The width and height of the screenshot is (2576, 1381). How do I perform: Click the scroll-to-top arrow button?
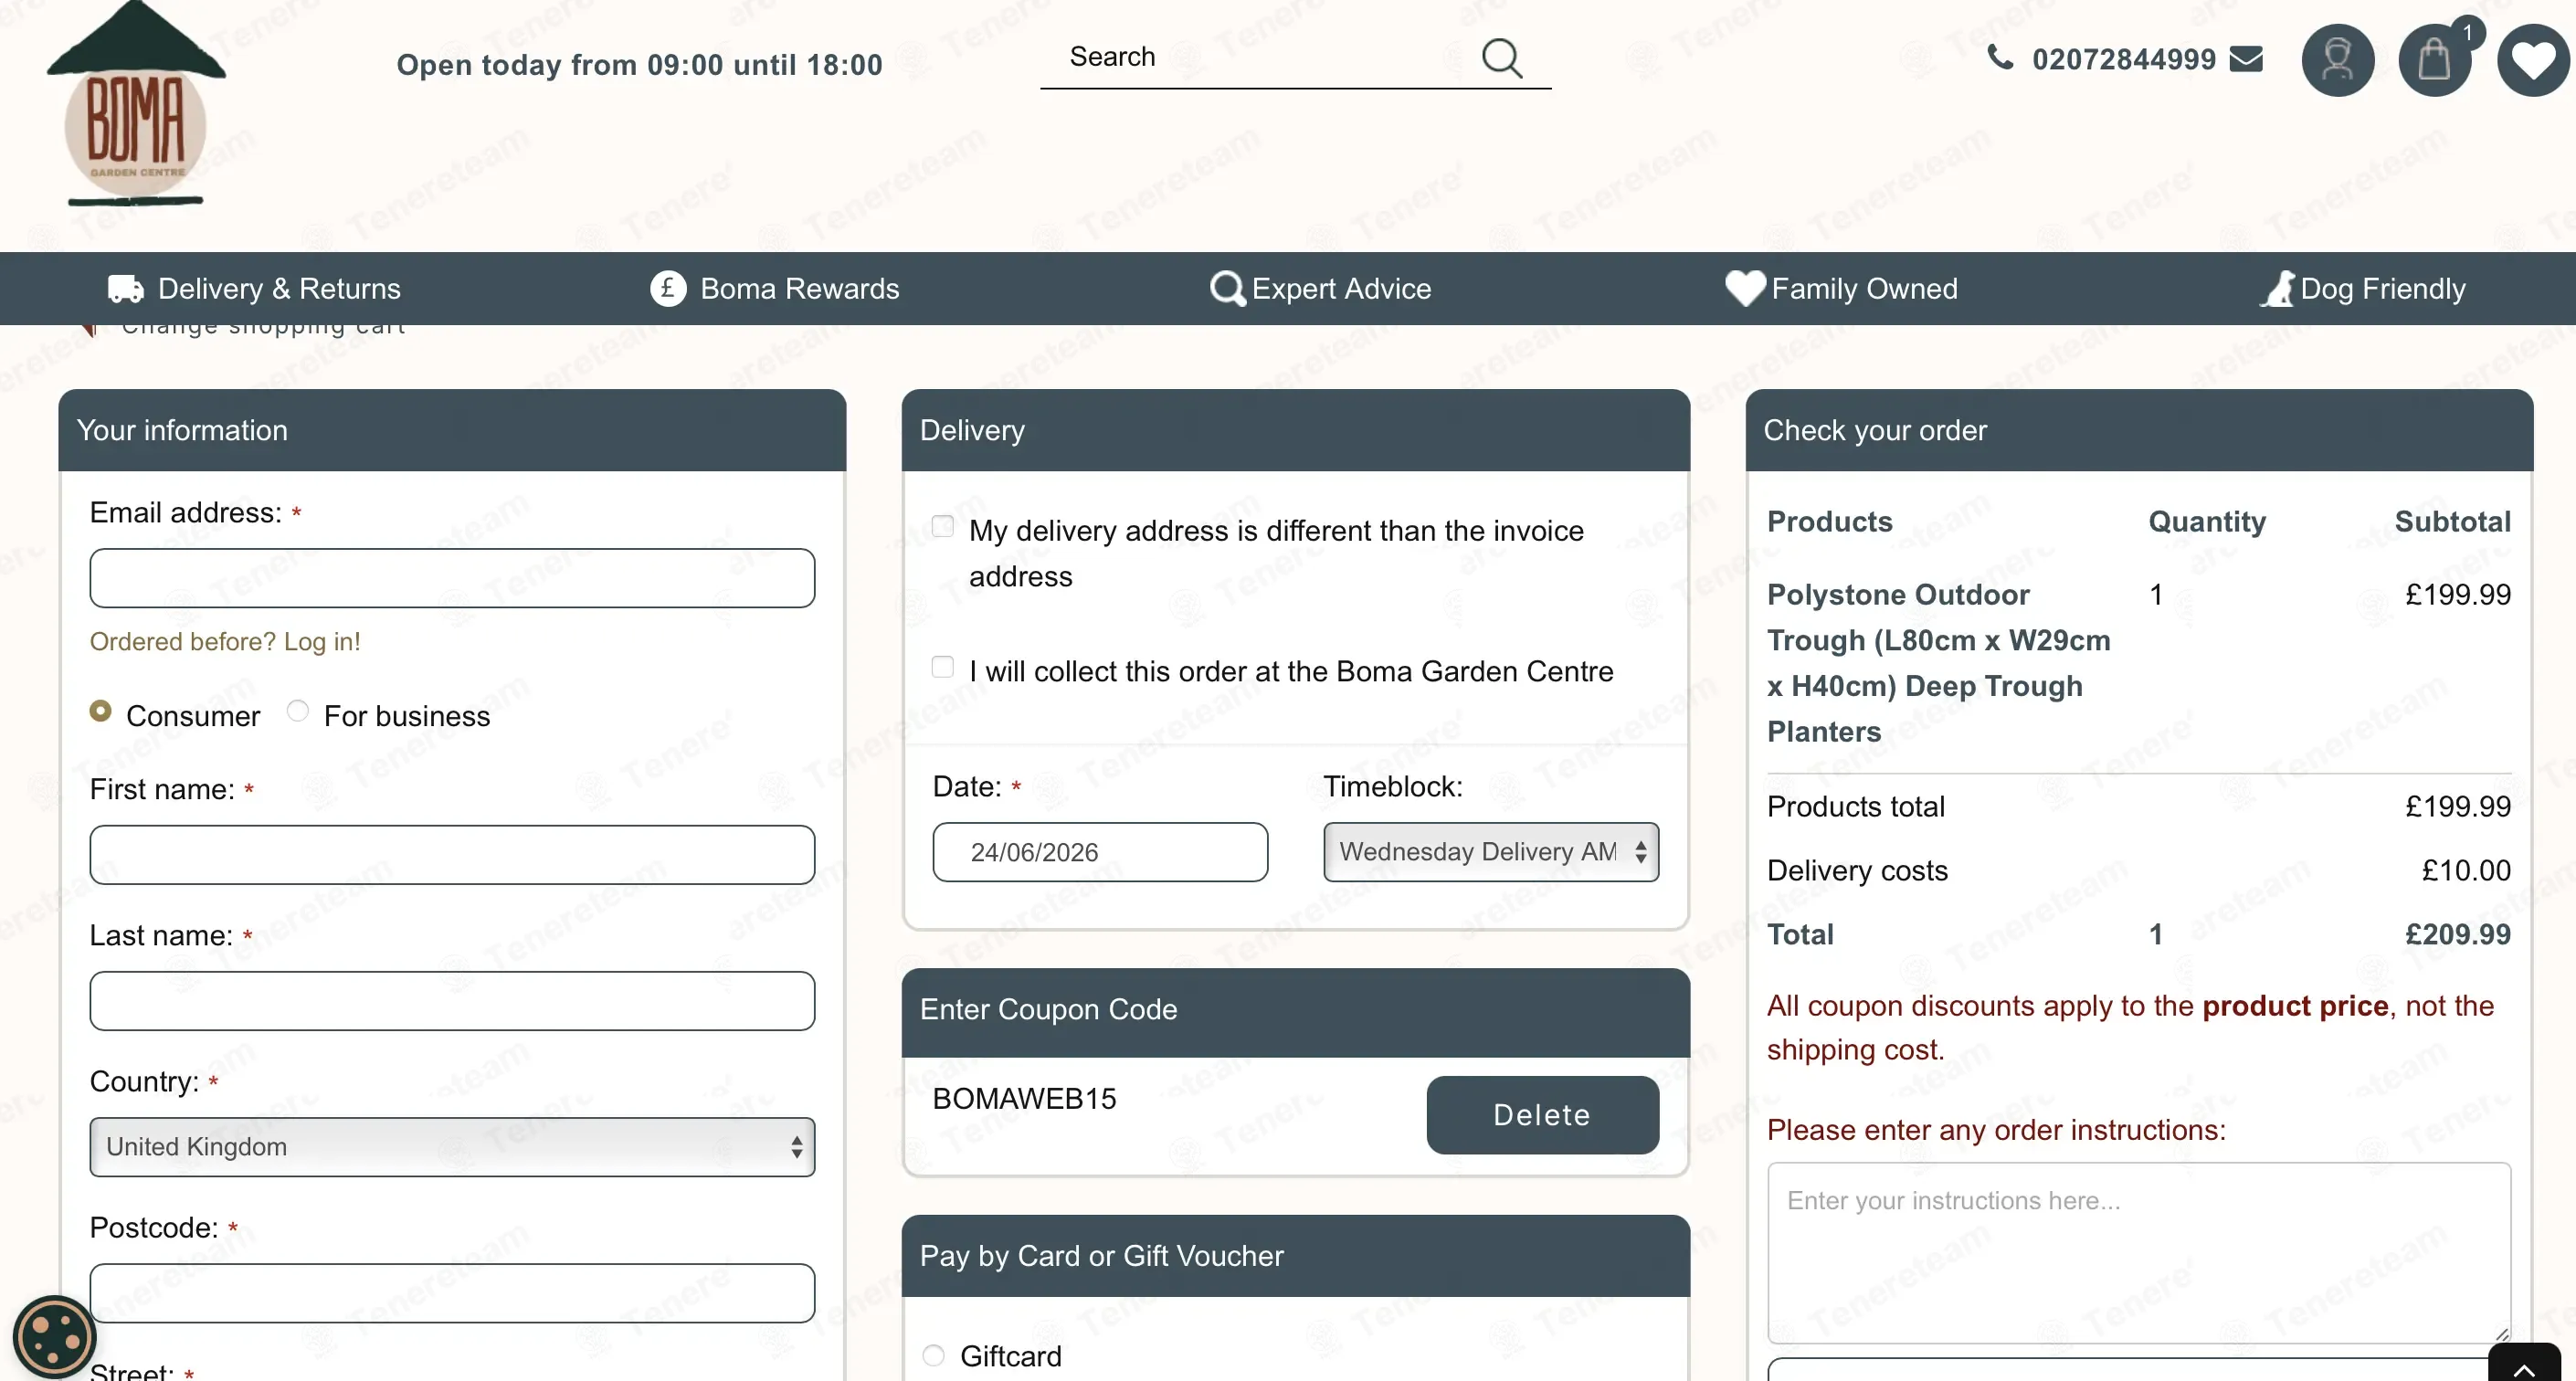pyautogui.click(x=2524, y=1364)
